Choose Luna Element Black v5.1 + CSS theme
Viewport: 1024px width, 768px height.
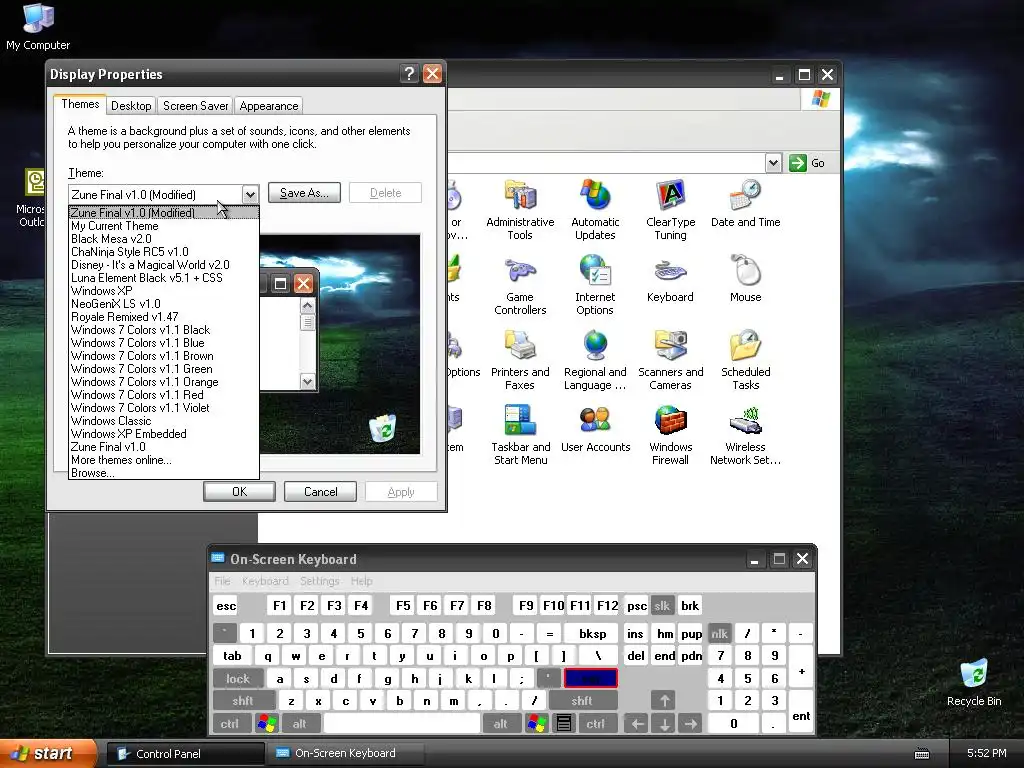(x=164, y=278)
